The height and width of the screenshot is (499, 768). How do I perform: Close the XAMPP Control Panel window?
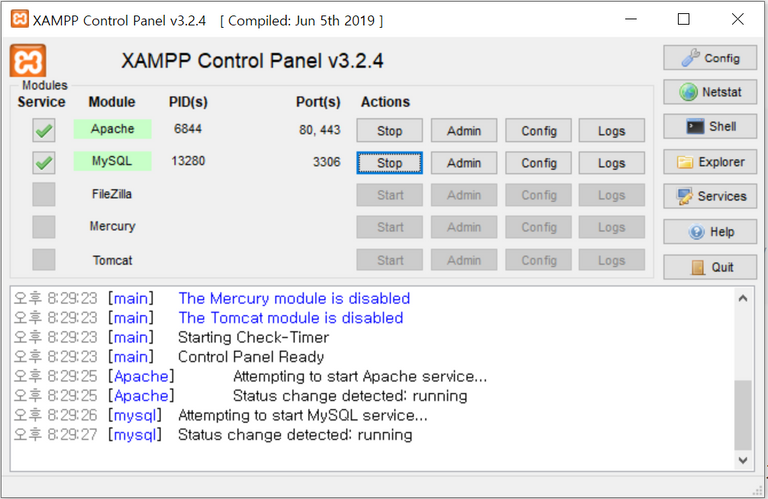(x=738, y=19)
